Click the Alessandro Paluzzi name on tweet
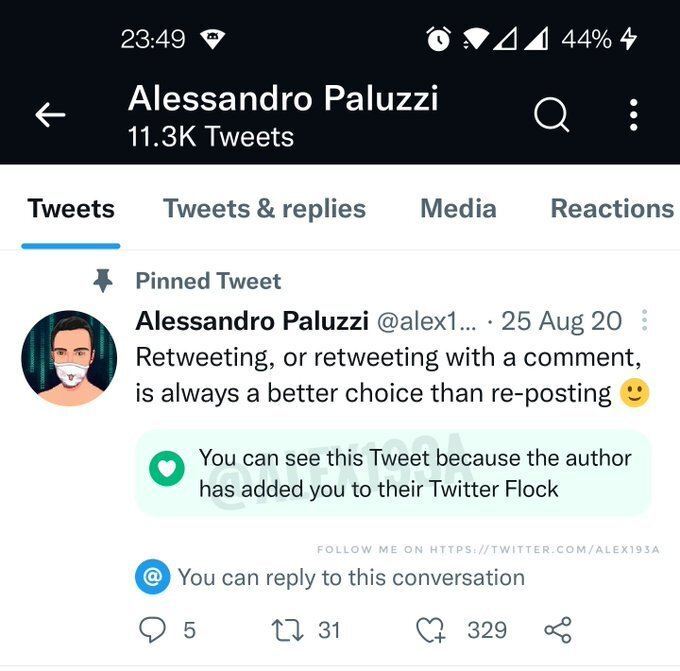 [250, 321]
